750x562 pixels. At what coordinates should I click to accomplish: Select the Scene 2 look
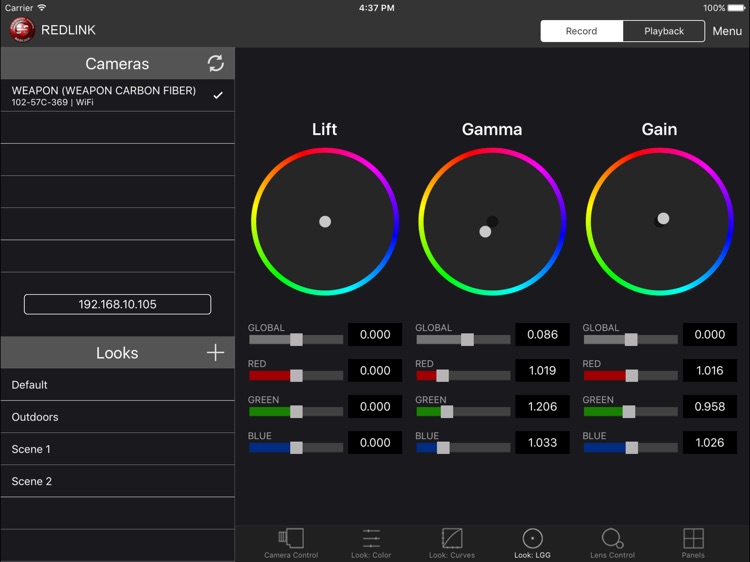[117, 481]
